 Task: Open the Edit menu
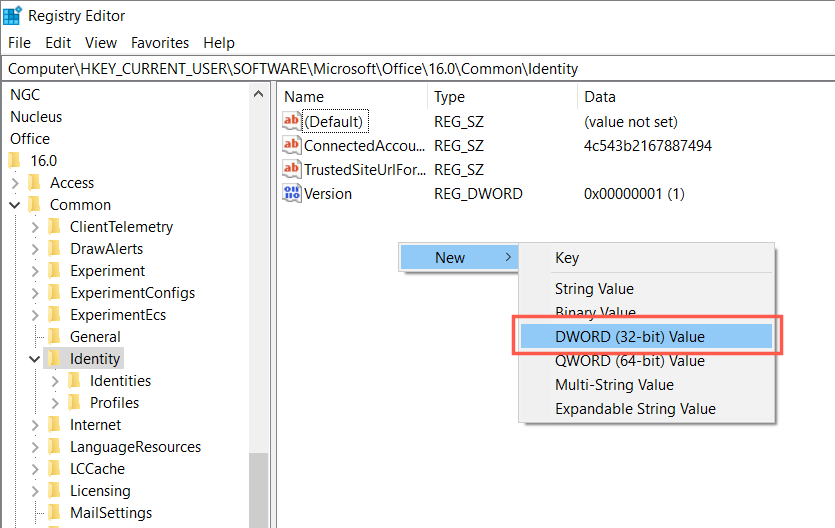coord(58,43)
